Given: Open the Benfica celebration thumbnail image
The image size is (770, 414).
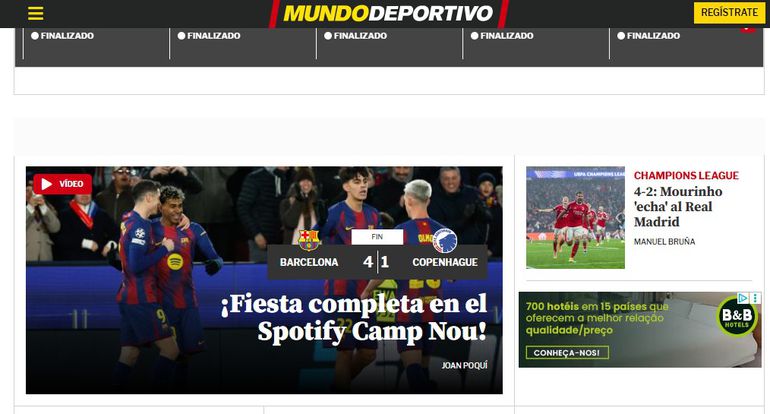Looking at the screenshot, I should (576, 218).
